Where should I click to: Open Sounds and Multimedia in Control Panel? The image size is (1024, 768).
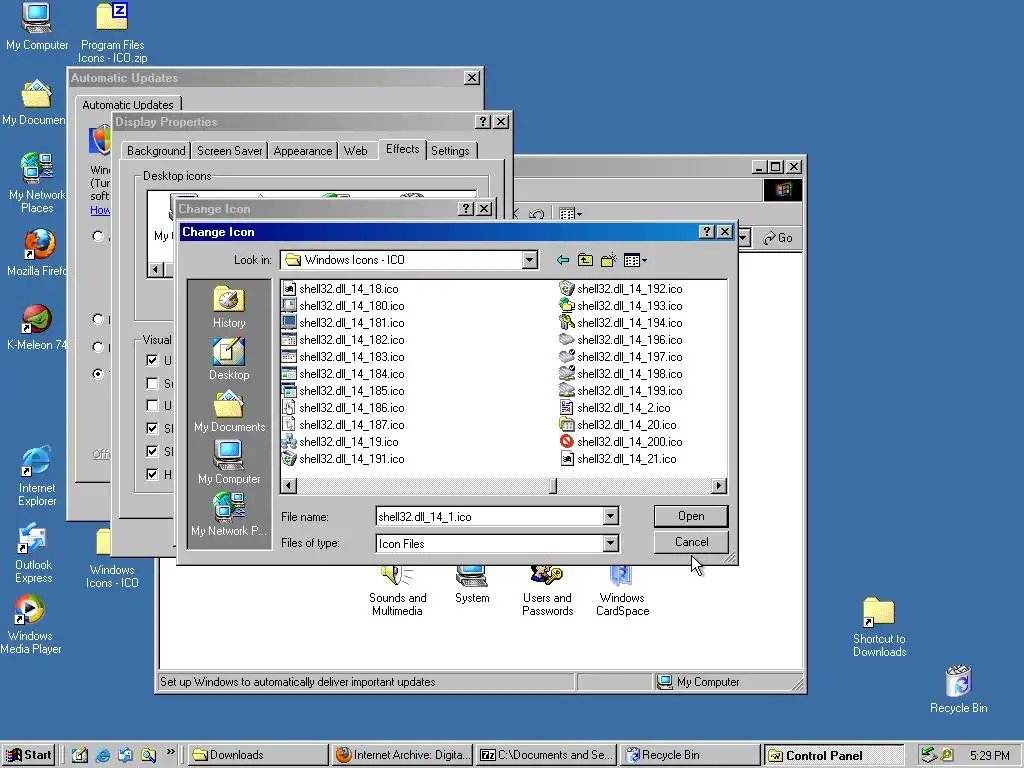397,591
